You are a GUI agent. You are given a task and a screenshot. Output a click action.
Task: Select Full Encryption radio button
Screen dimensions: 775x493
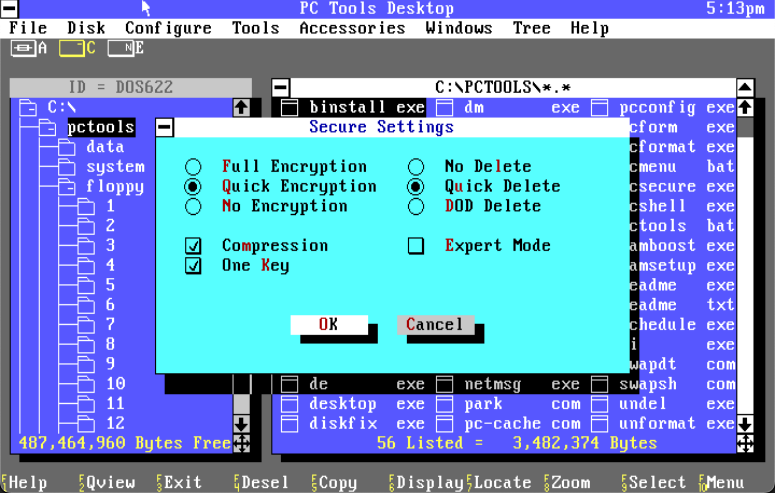193,167
